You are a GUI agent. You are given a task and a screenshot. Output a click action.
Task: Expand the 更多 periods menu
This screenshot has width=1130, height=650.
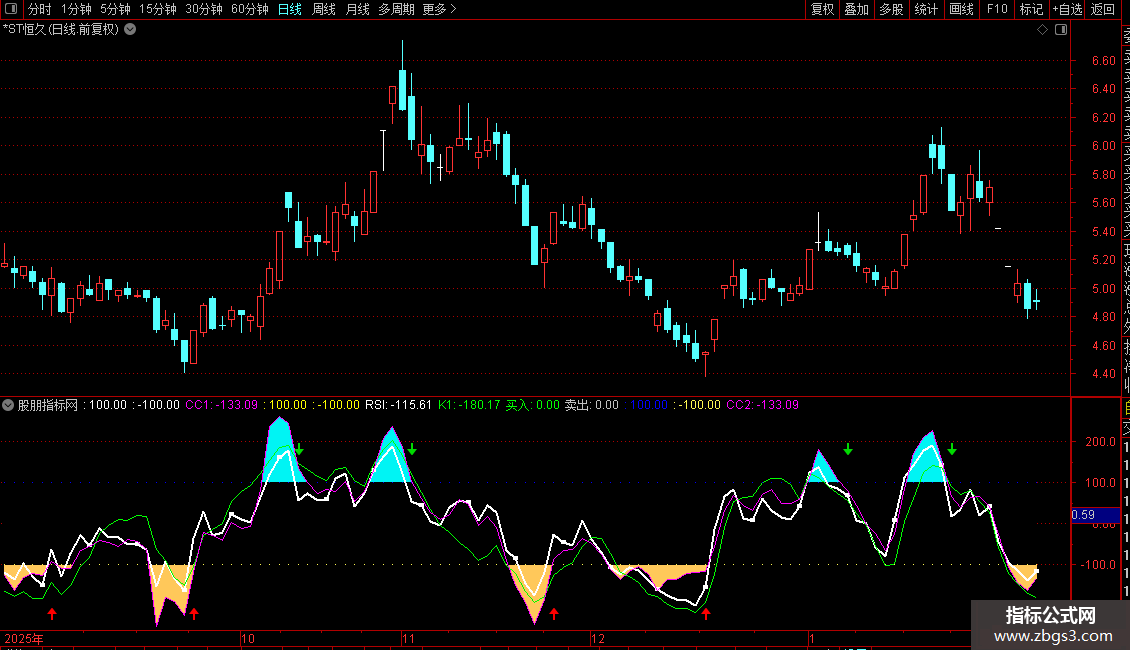[x=439, y=9]
